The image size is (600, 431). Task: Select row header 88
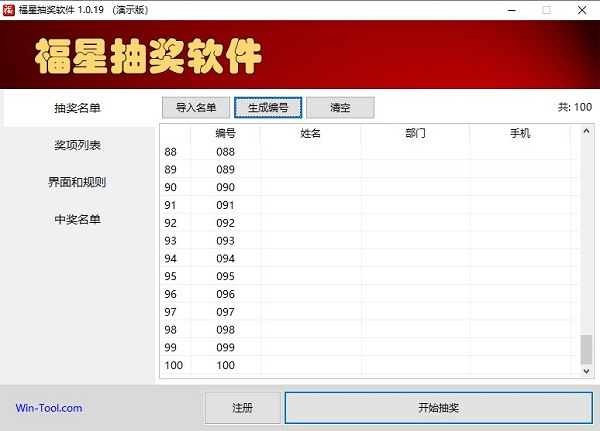tap(175, 152)
